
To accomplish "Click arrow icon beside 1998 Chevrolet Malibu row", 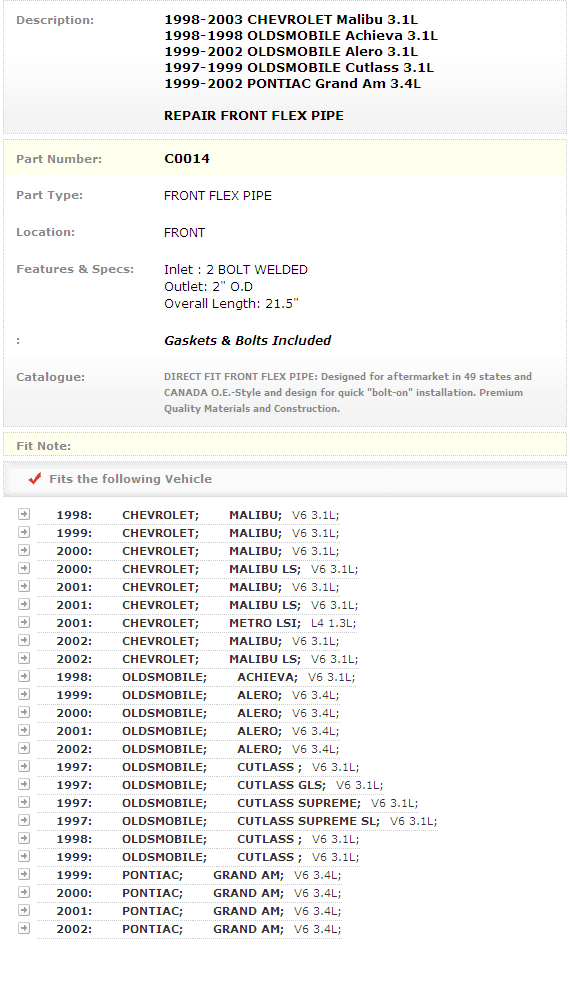I will pos(24,514).
